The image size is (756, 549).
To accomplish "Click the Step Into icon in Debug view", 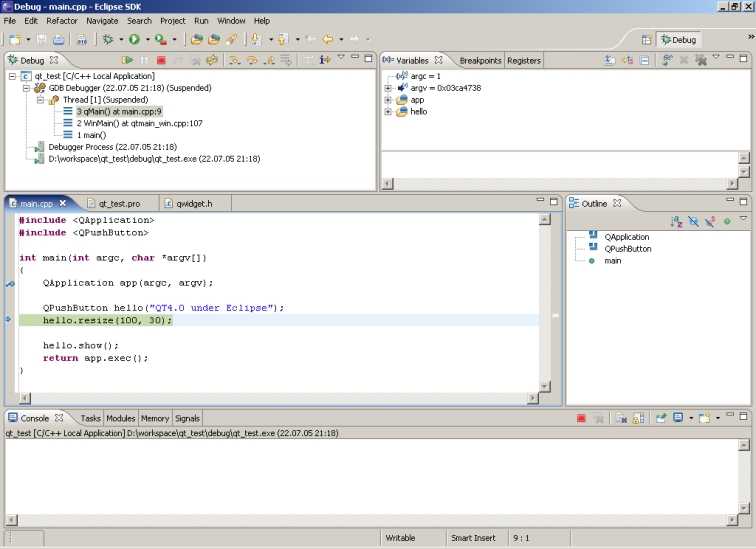I will click(x=235, y=60).
